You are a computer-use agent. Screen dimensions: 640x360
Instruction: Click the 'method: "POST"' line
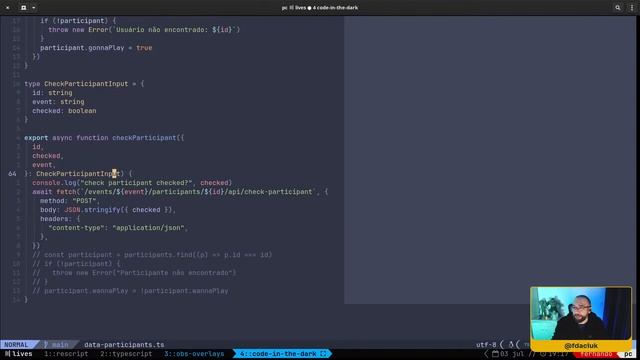70,201
